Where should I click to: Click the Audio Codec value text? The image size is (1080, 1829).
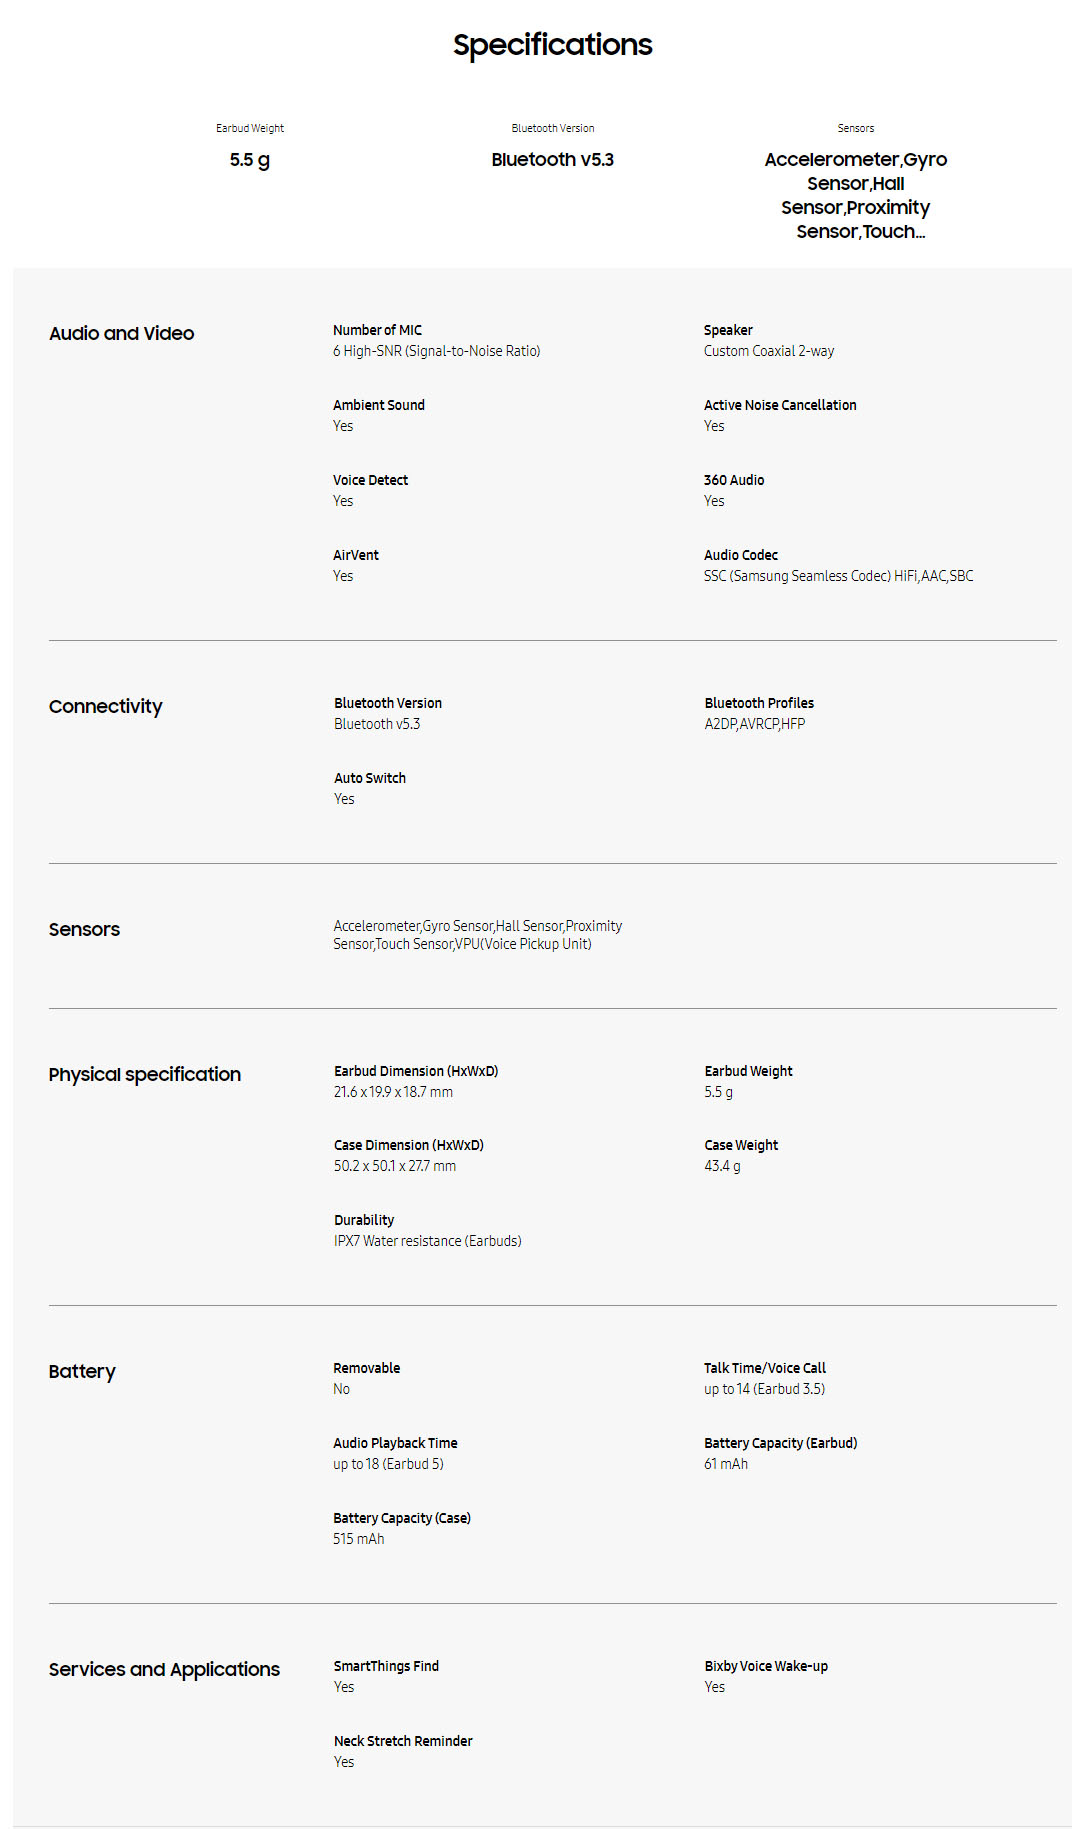coord(838,576)
